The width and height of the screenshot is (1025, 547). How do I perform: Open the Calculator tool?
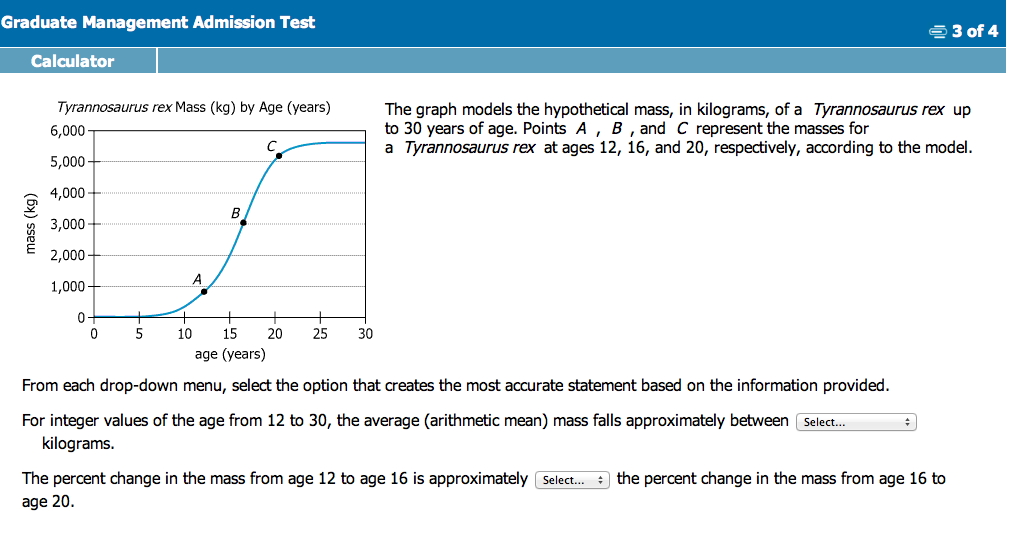pyautogui.click(x=72, y=61)
